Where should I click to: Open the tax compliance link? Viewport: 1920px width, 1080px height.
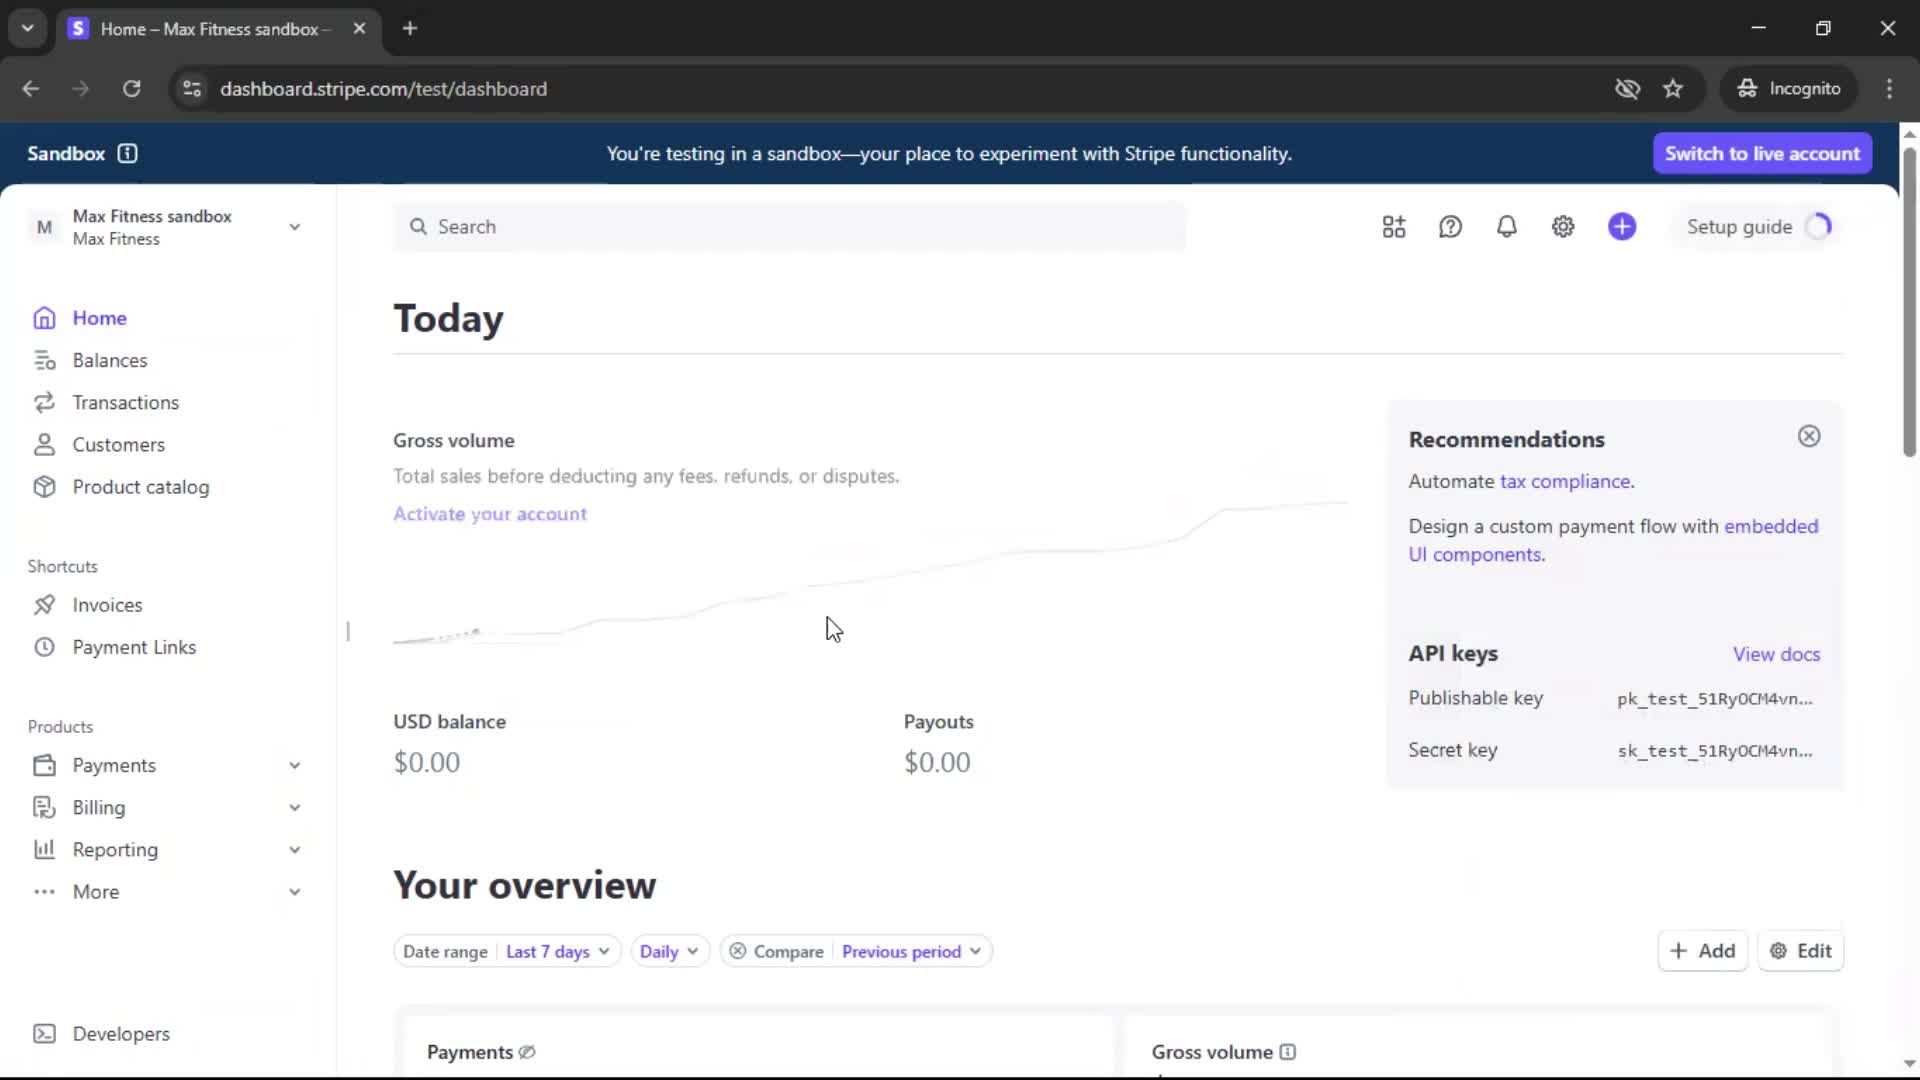pos(1565,481)
